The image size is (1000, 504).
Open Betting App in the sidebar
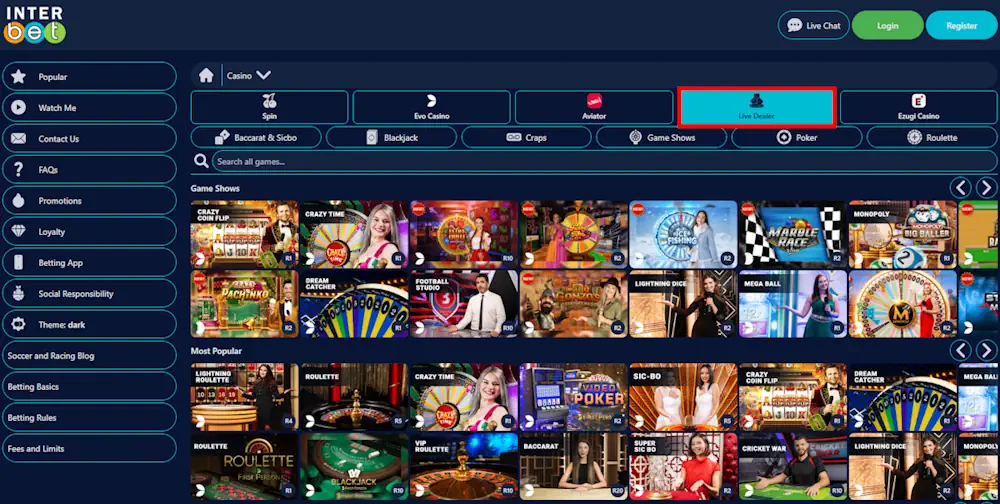click(x=89, y=262)
